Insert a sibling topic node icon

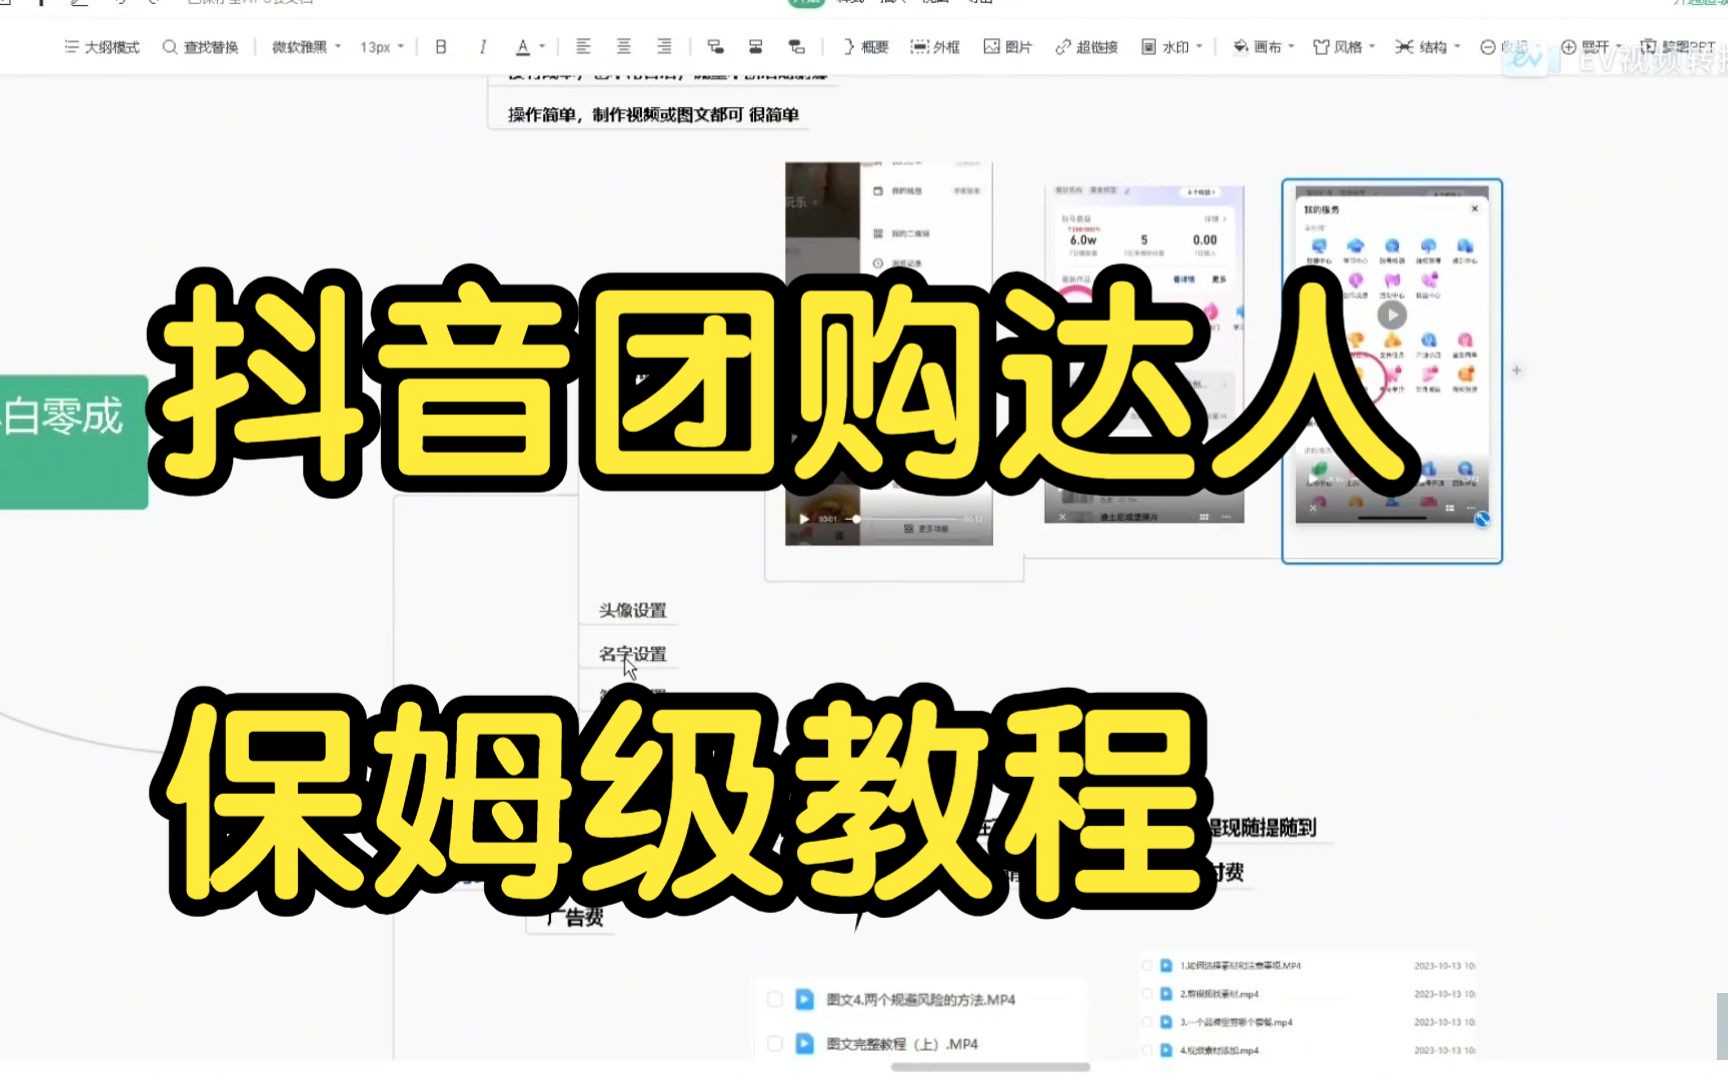pyautogui.click(x=756, y=47)
